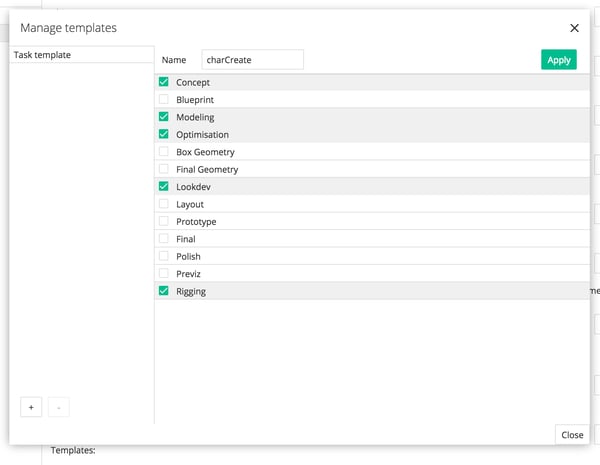Close the Manage templates dialog with X

click(x=574, y=28)
